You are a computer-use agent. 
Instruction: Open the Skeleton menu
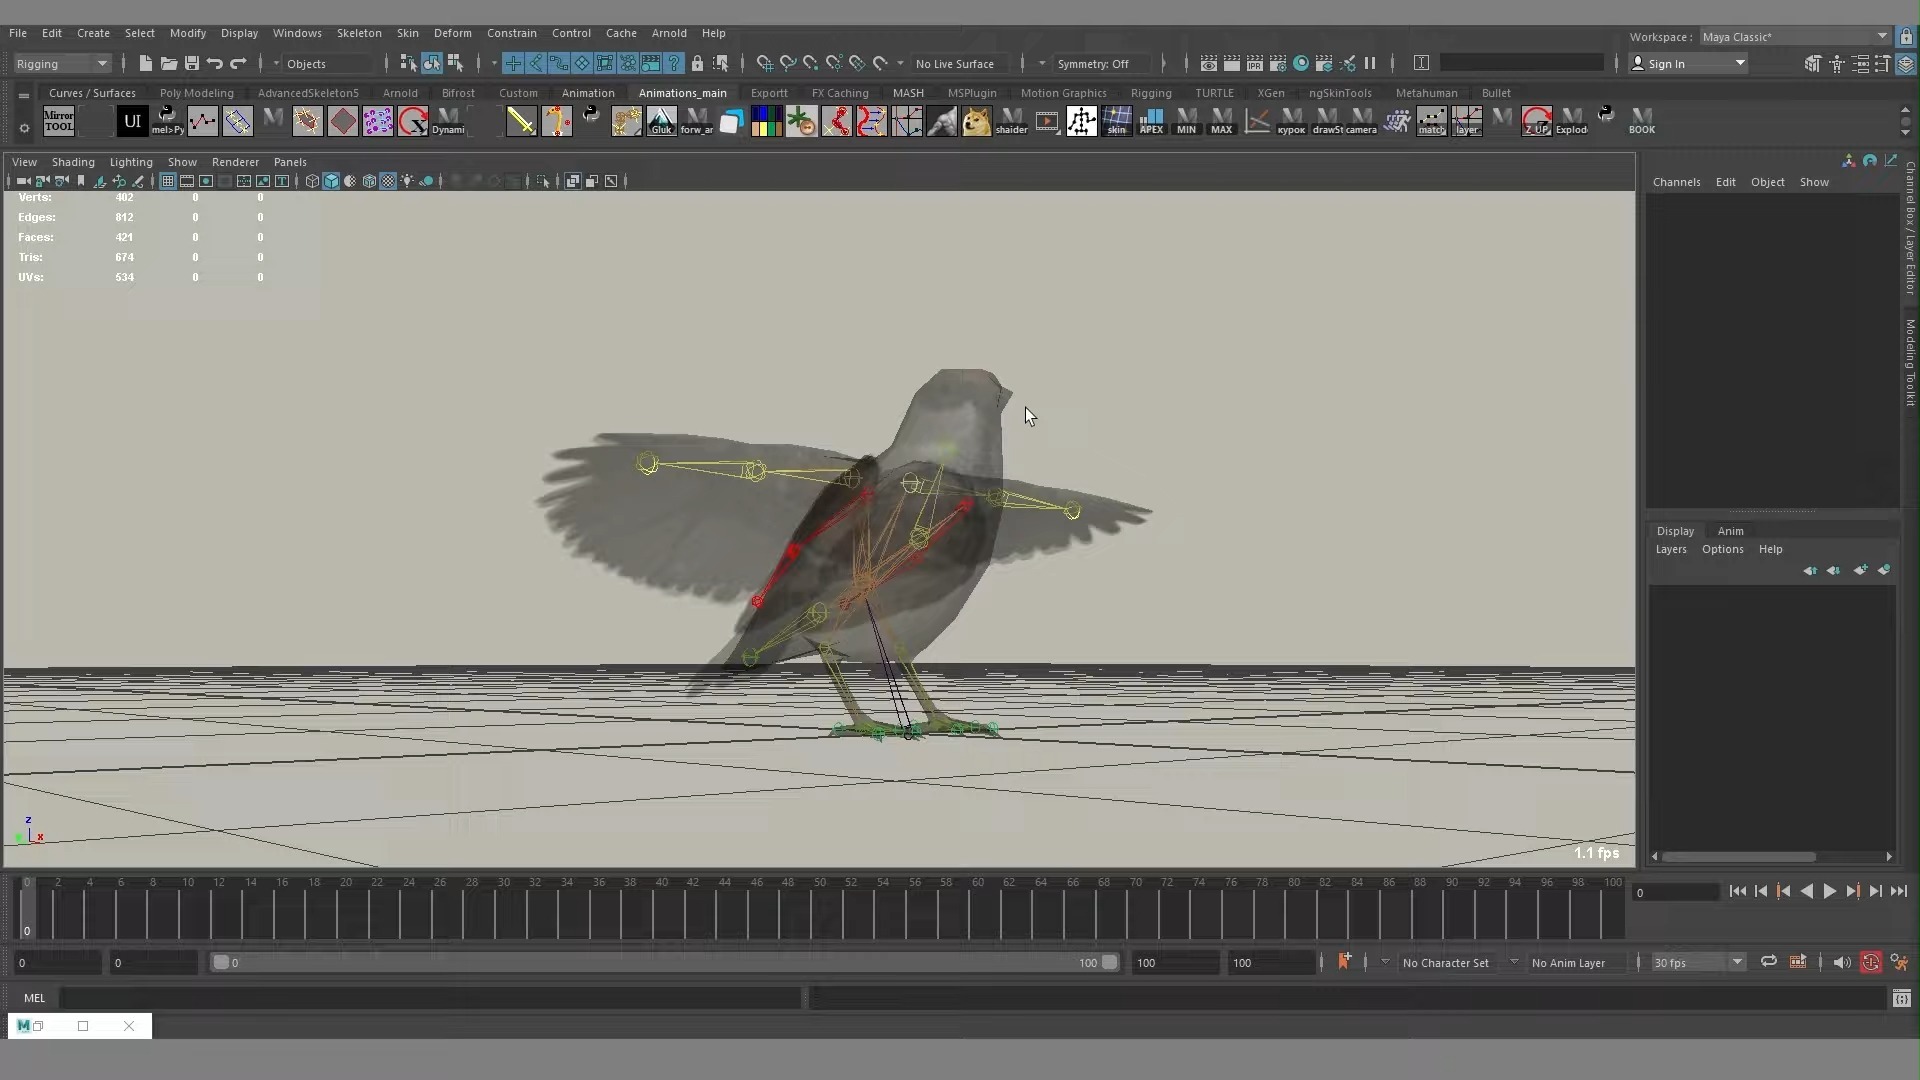point(358,33)
